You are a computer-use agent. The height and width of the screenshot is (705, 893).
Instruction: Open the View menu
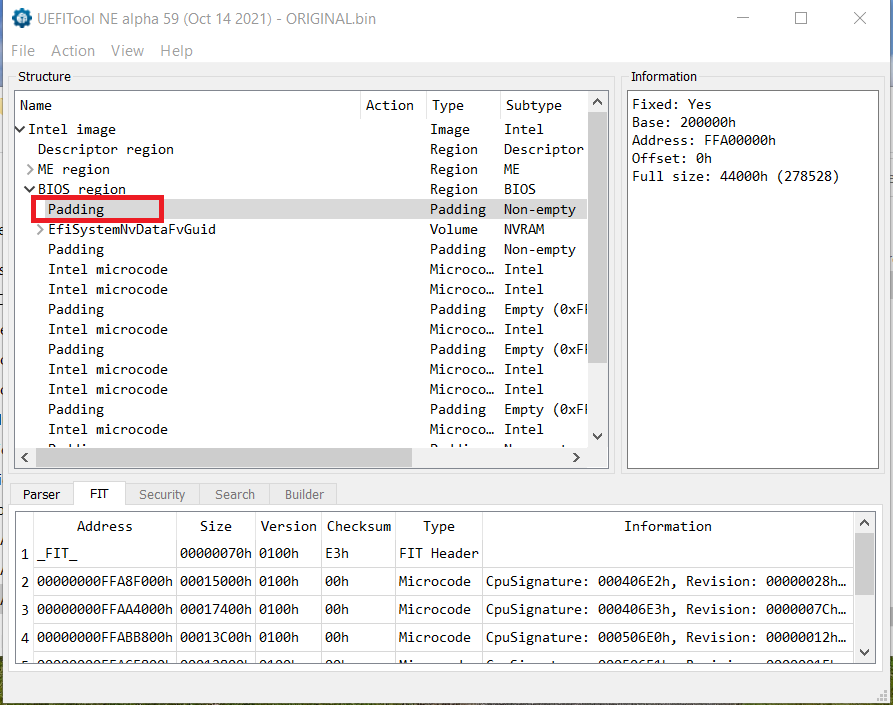point(127,51)
